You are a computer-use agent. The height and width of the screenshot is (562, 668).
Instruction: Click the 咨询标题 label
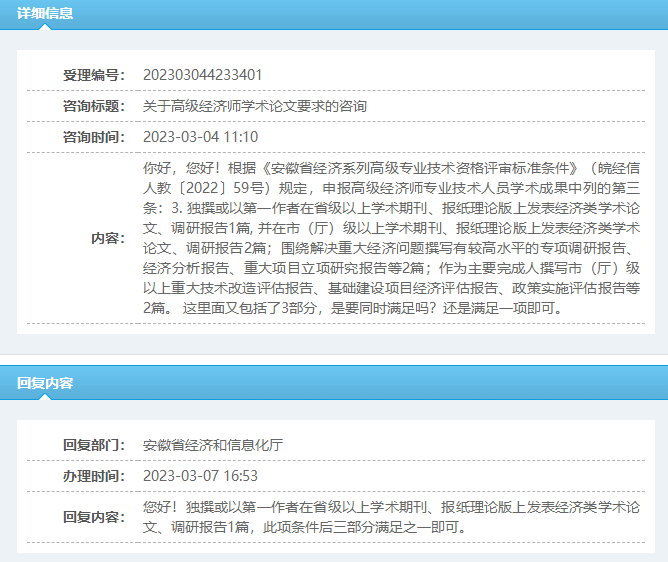click(x=94, y=106)
